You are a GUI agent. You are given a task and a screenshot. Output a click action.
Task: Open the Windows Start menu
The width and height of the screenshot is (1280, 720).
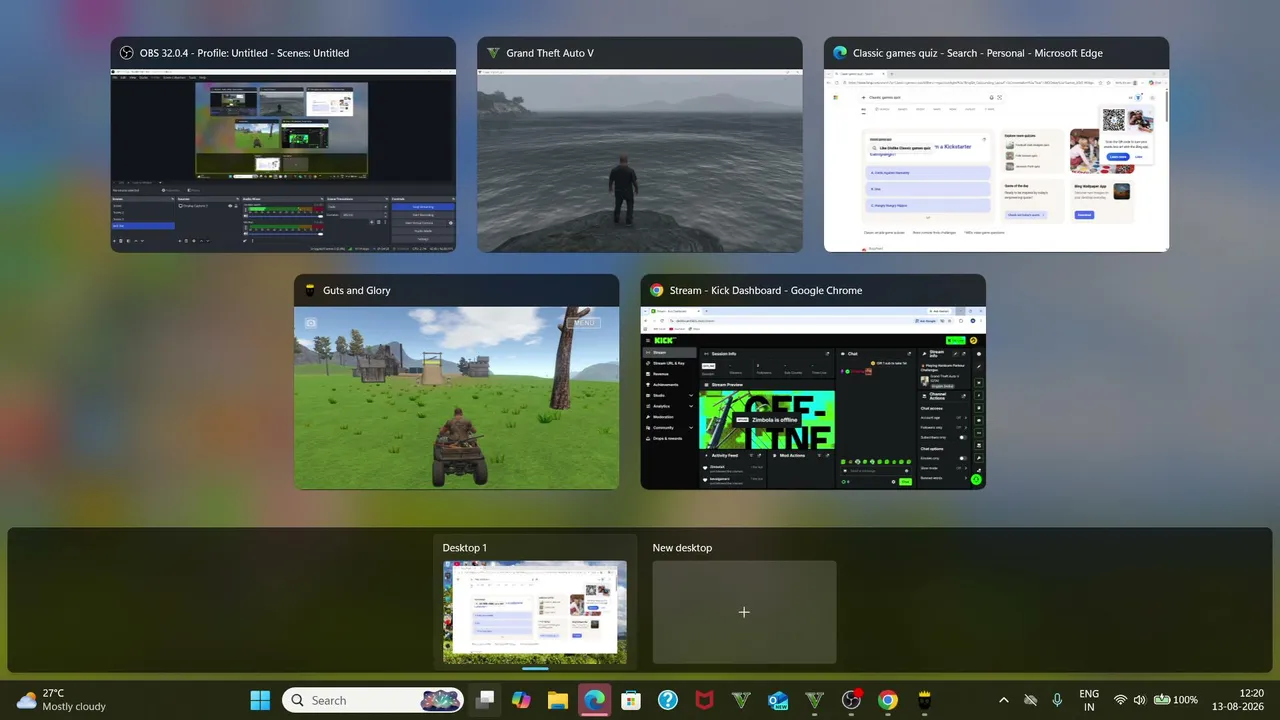(x=260, y=700)
